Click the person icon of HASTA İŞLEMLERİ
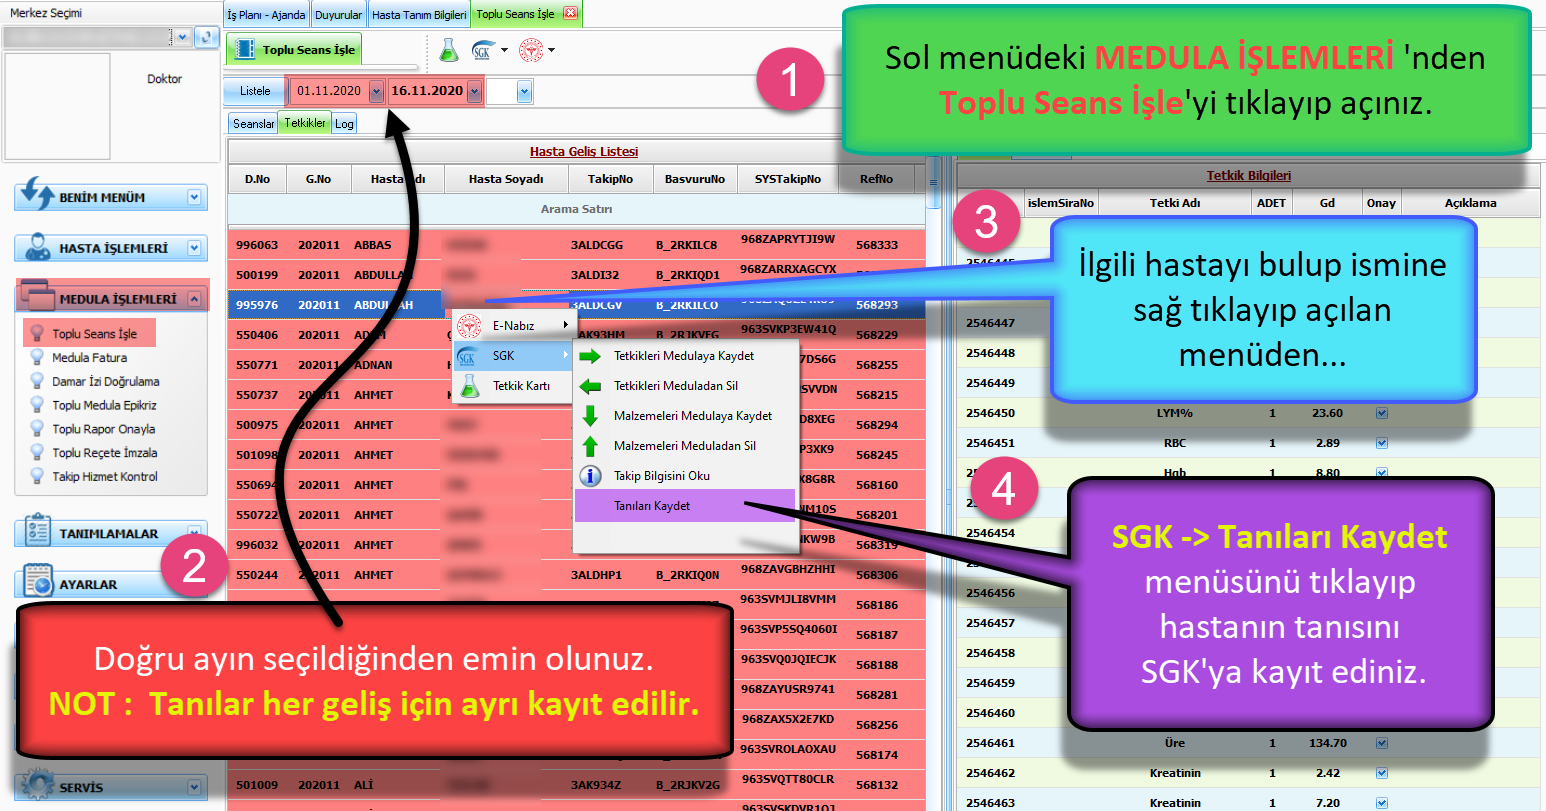Image resolution: width=1546 pixels, height=811 pixels. 38,246
